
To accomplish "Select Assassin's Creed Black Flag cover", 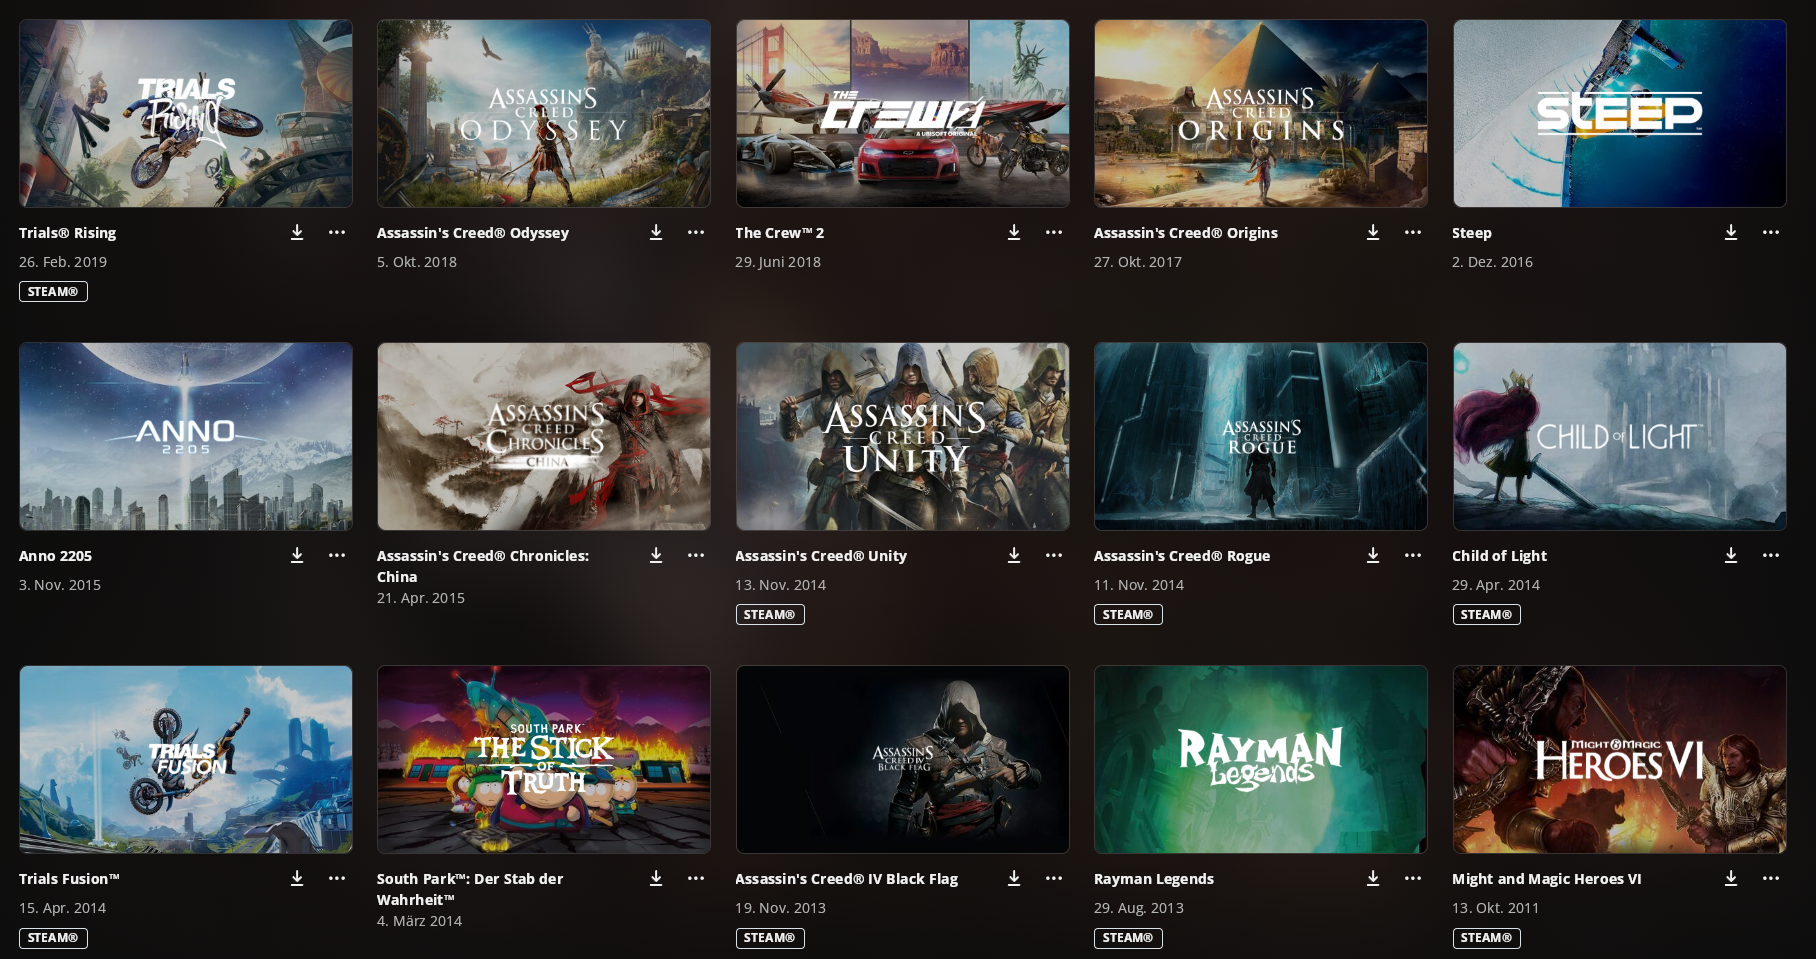I will [903, 759].
